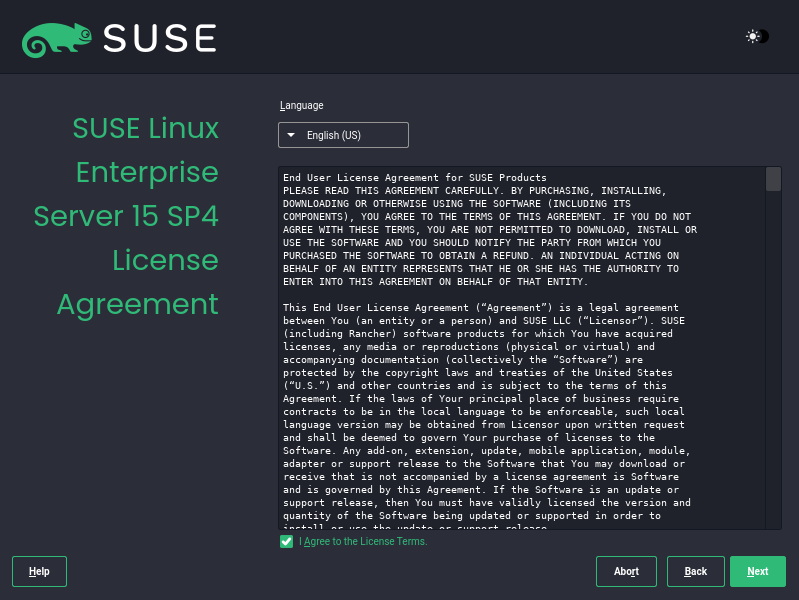The height and width of the screenshot is (600, 799).
Task: Toggle the light/dark theme switch icon
Action: tap(757, 37)
